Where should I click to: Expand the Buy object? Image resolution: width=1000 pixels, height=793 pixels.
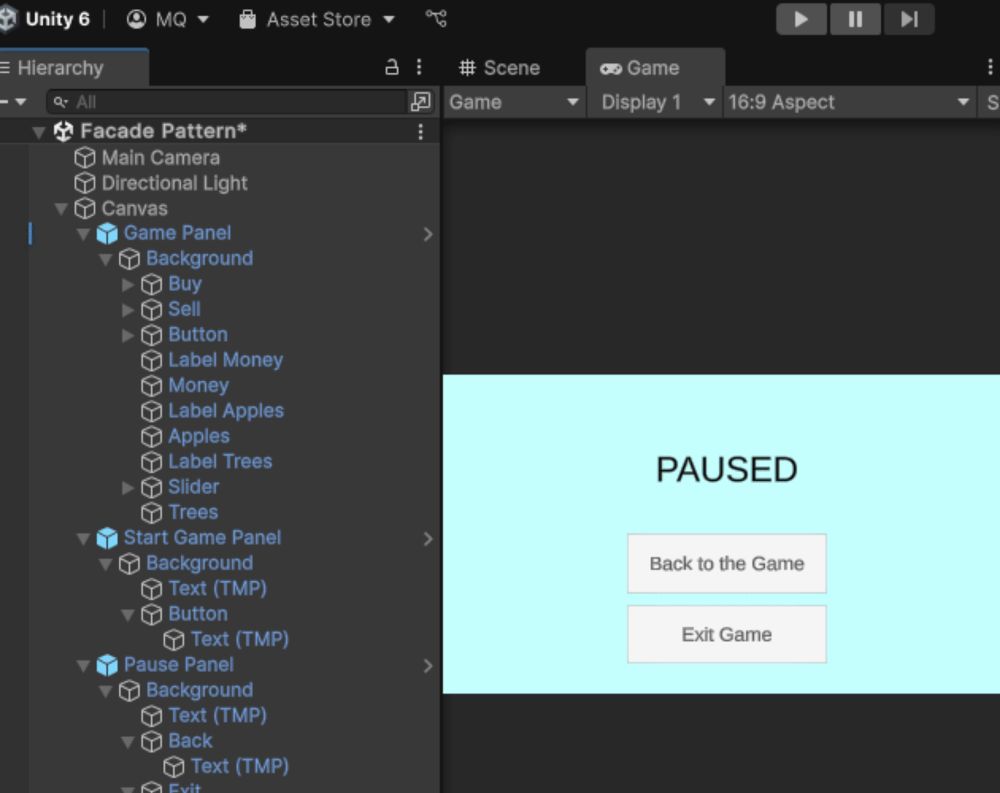[128, 285]
